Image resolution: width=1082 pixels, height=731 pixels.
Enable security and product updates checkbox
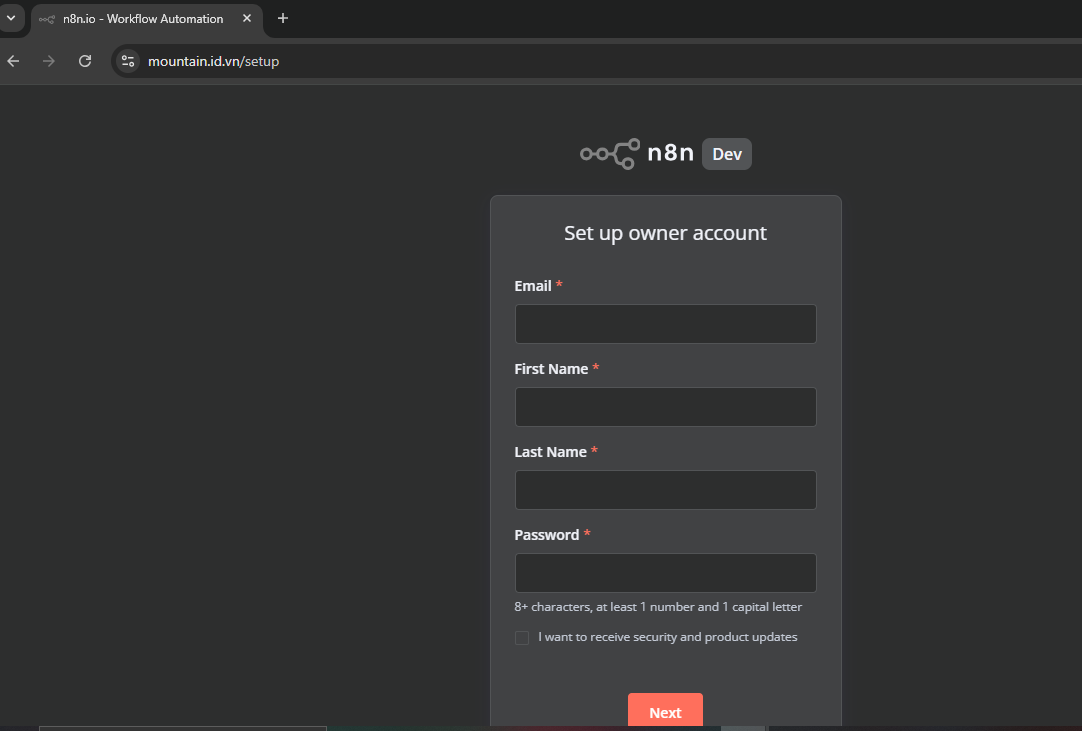tap(522, 637)
